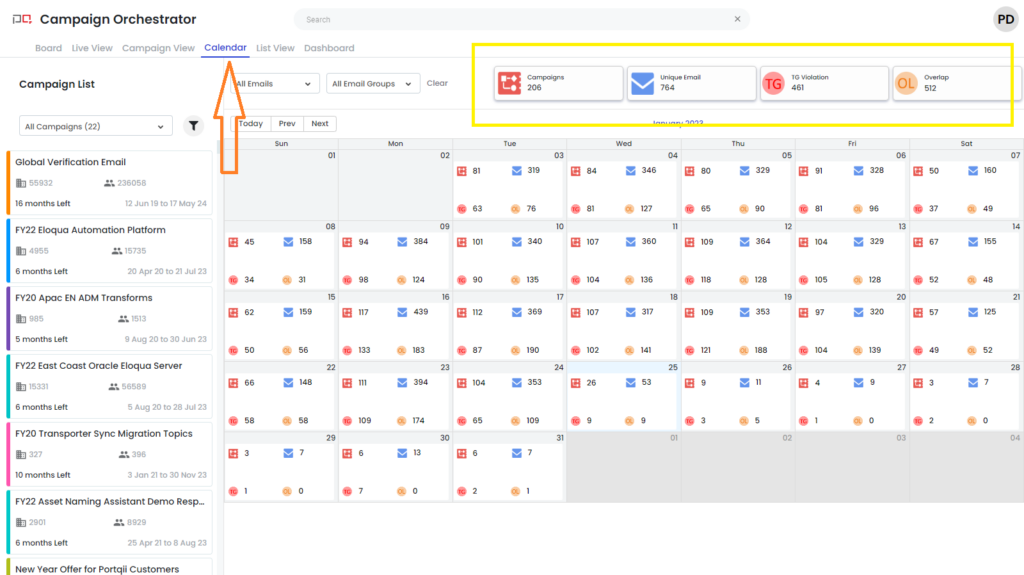The height and width of the screenshot is (575, 1024).
Task: Clear the search field with X icon
Action: coord(738,19)
